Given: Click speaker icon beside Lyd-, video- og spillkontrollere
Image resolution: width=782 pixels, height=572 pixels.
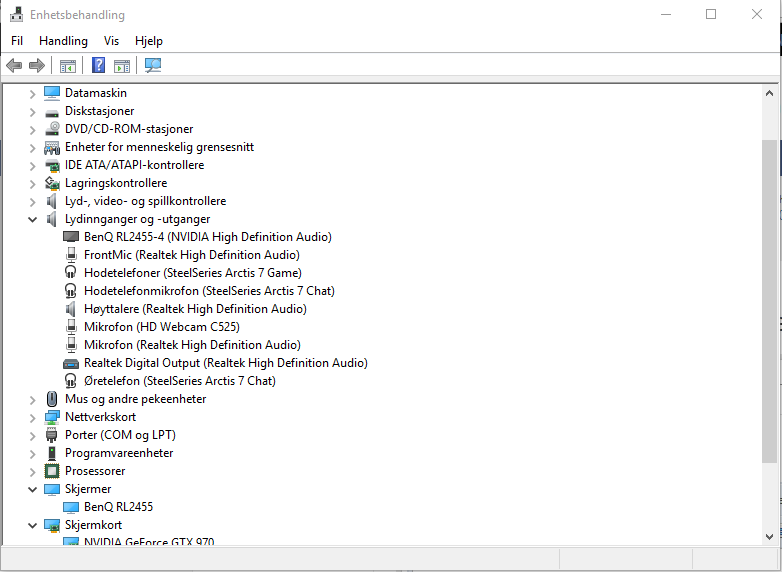Looking at the screenshot, I should point(52,201).
